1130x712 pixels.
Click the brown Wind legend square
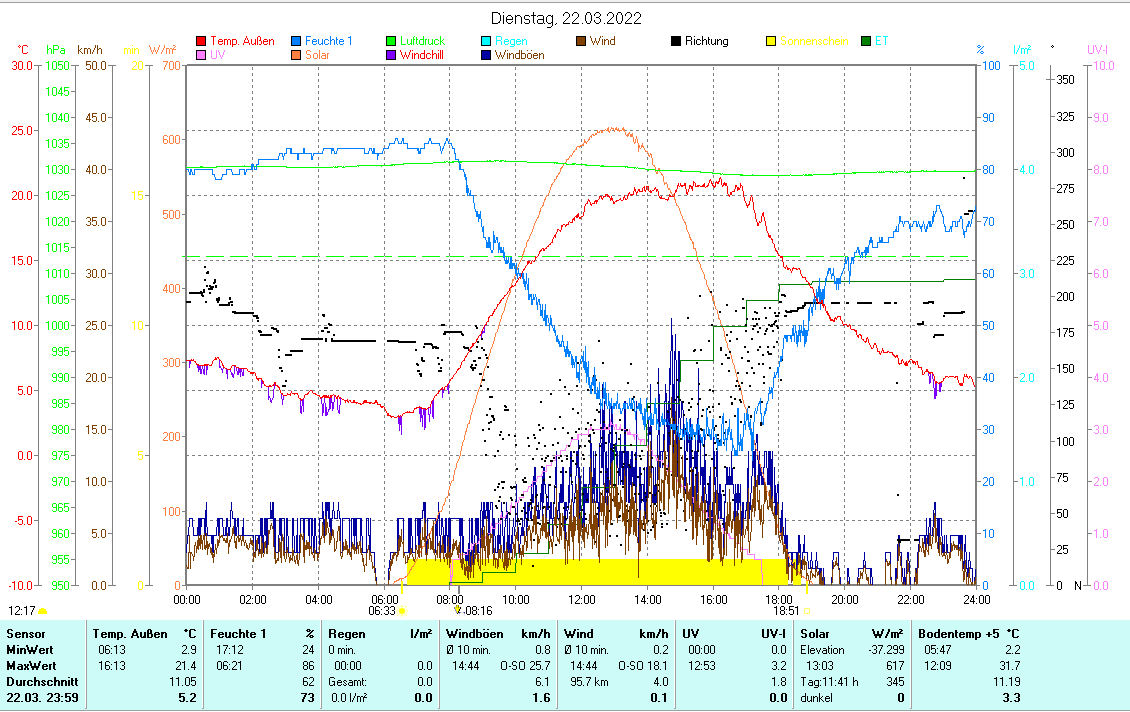582,41
